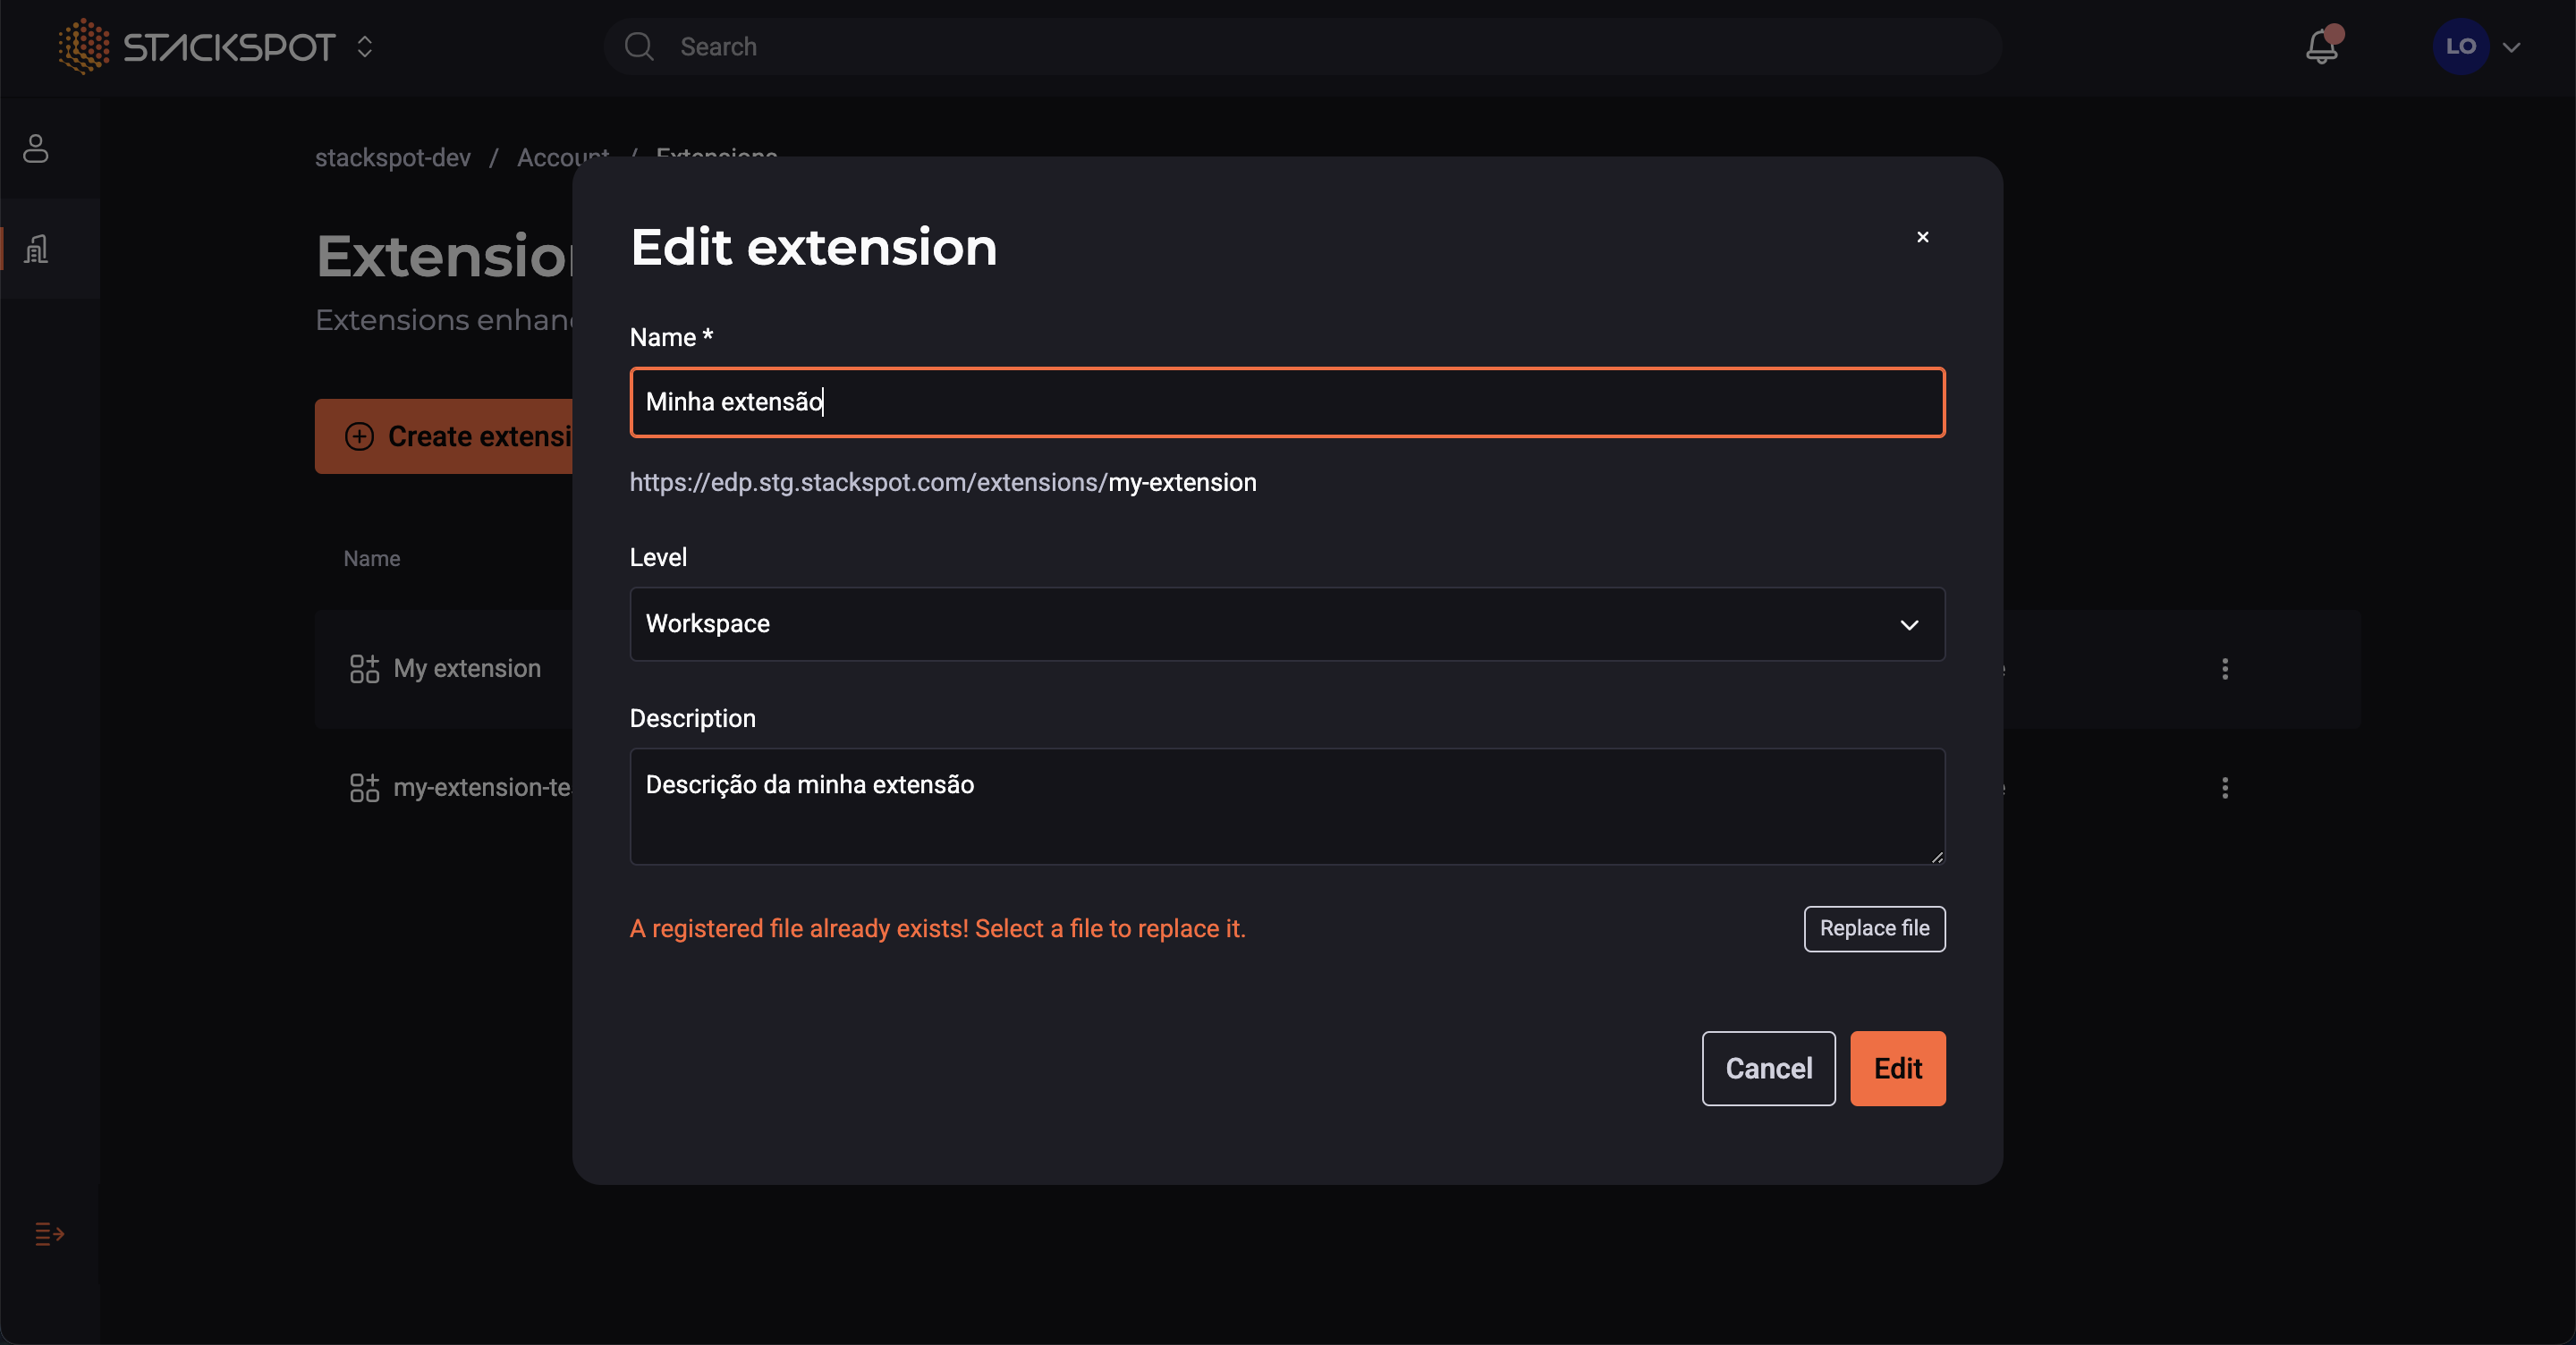The height and width of the screenshot is (1345, 2576).
Task: Confirm with the orange Edit button
Action: 1897,1068
